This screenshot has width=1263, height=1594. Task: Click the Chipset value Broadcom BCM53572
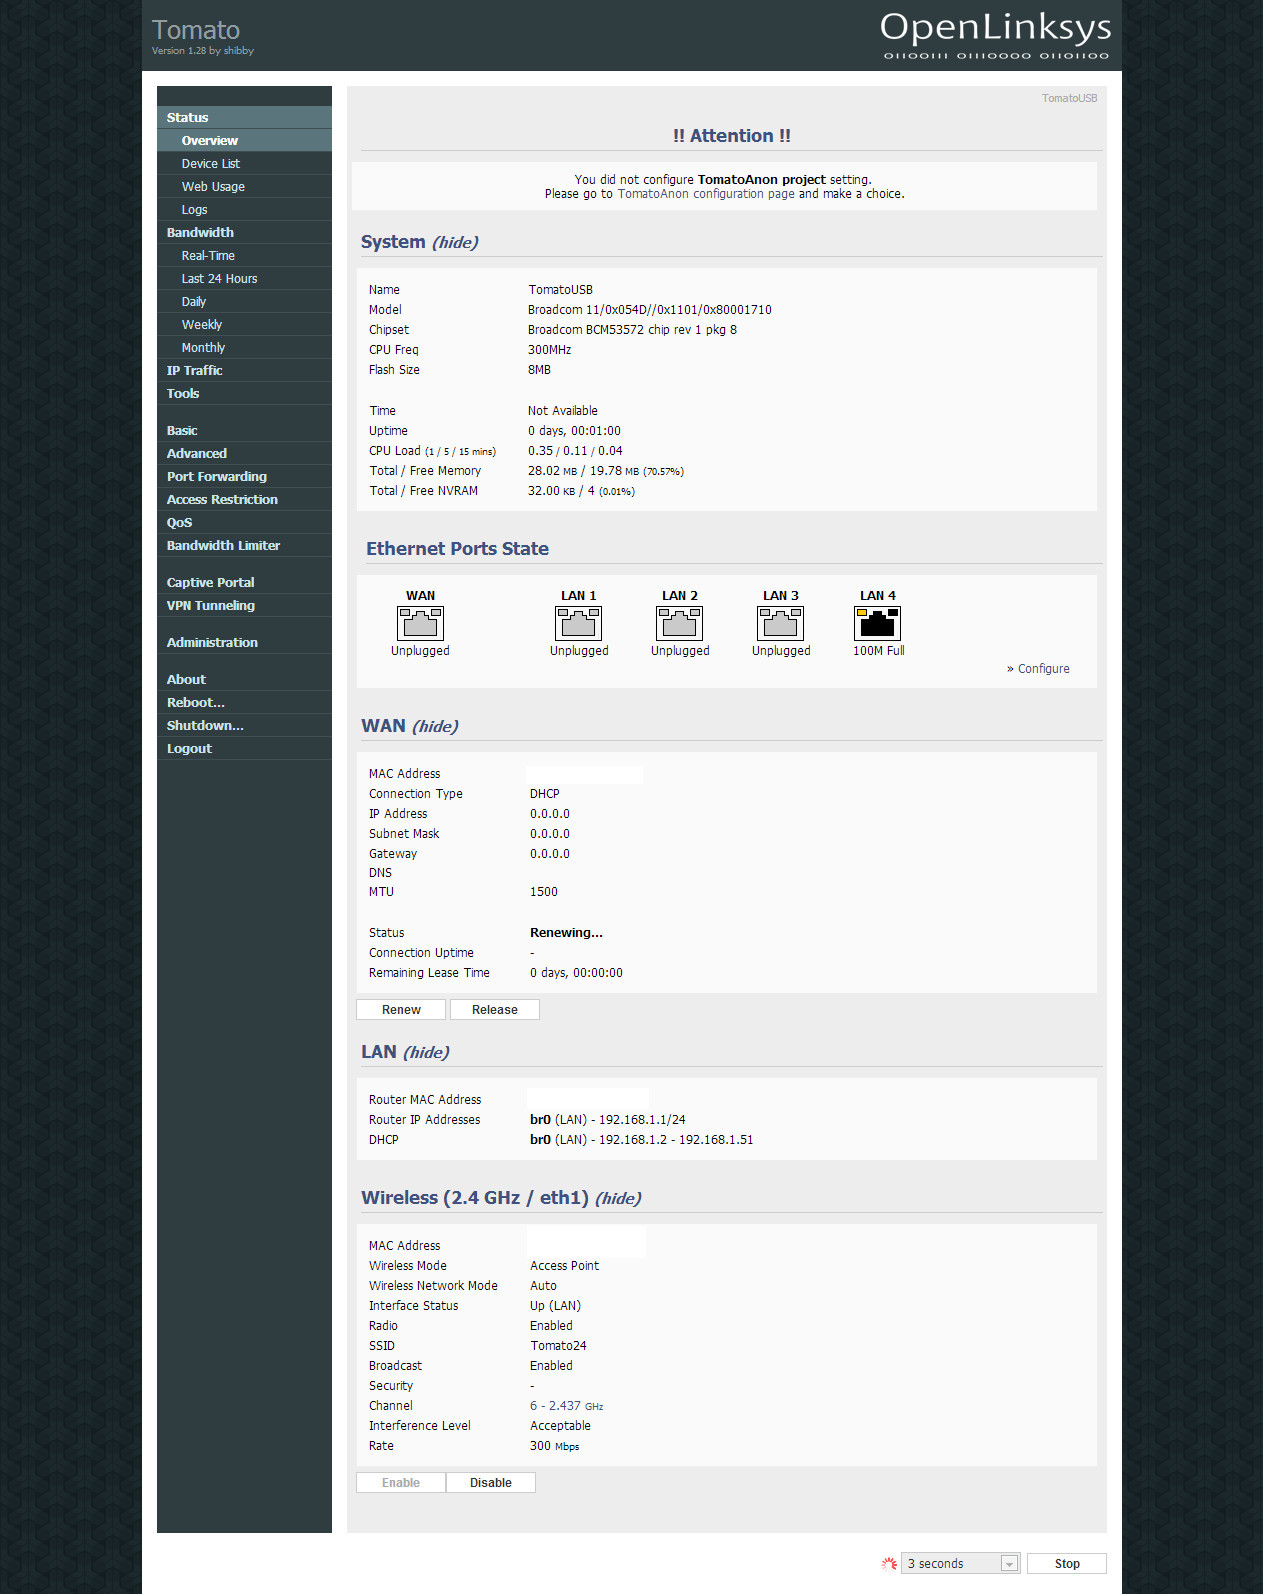click(x=632, y=330)
